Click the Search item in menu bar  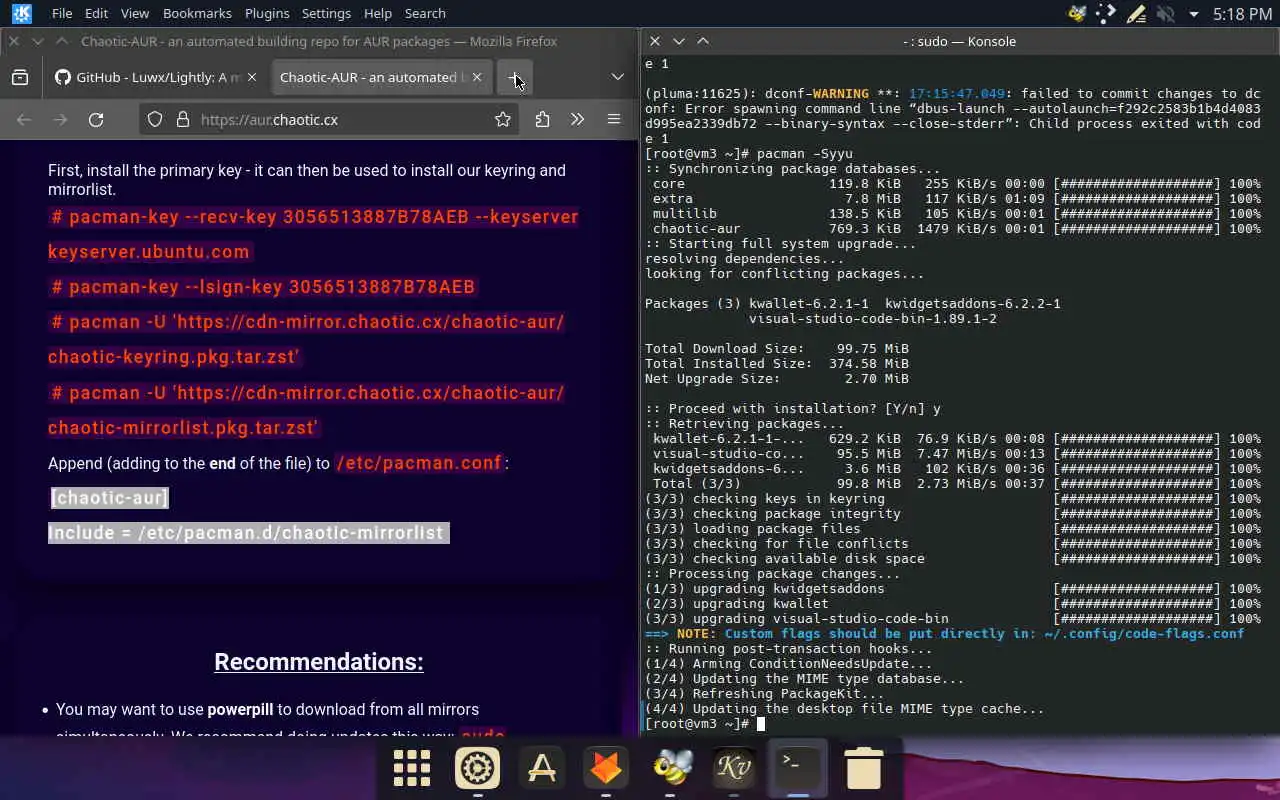425,13
